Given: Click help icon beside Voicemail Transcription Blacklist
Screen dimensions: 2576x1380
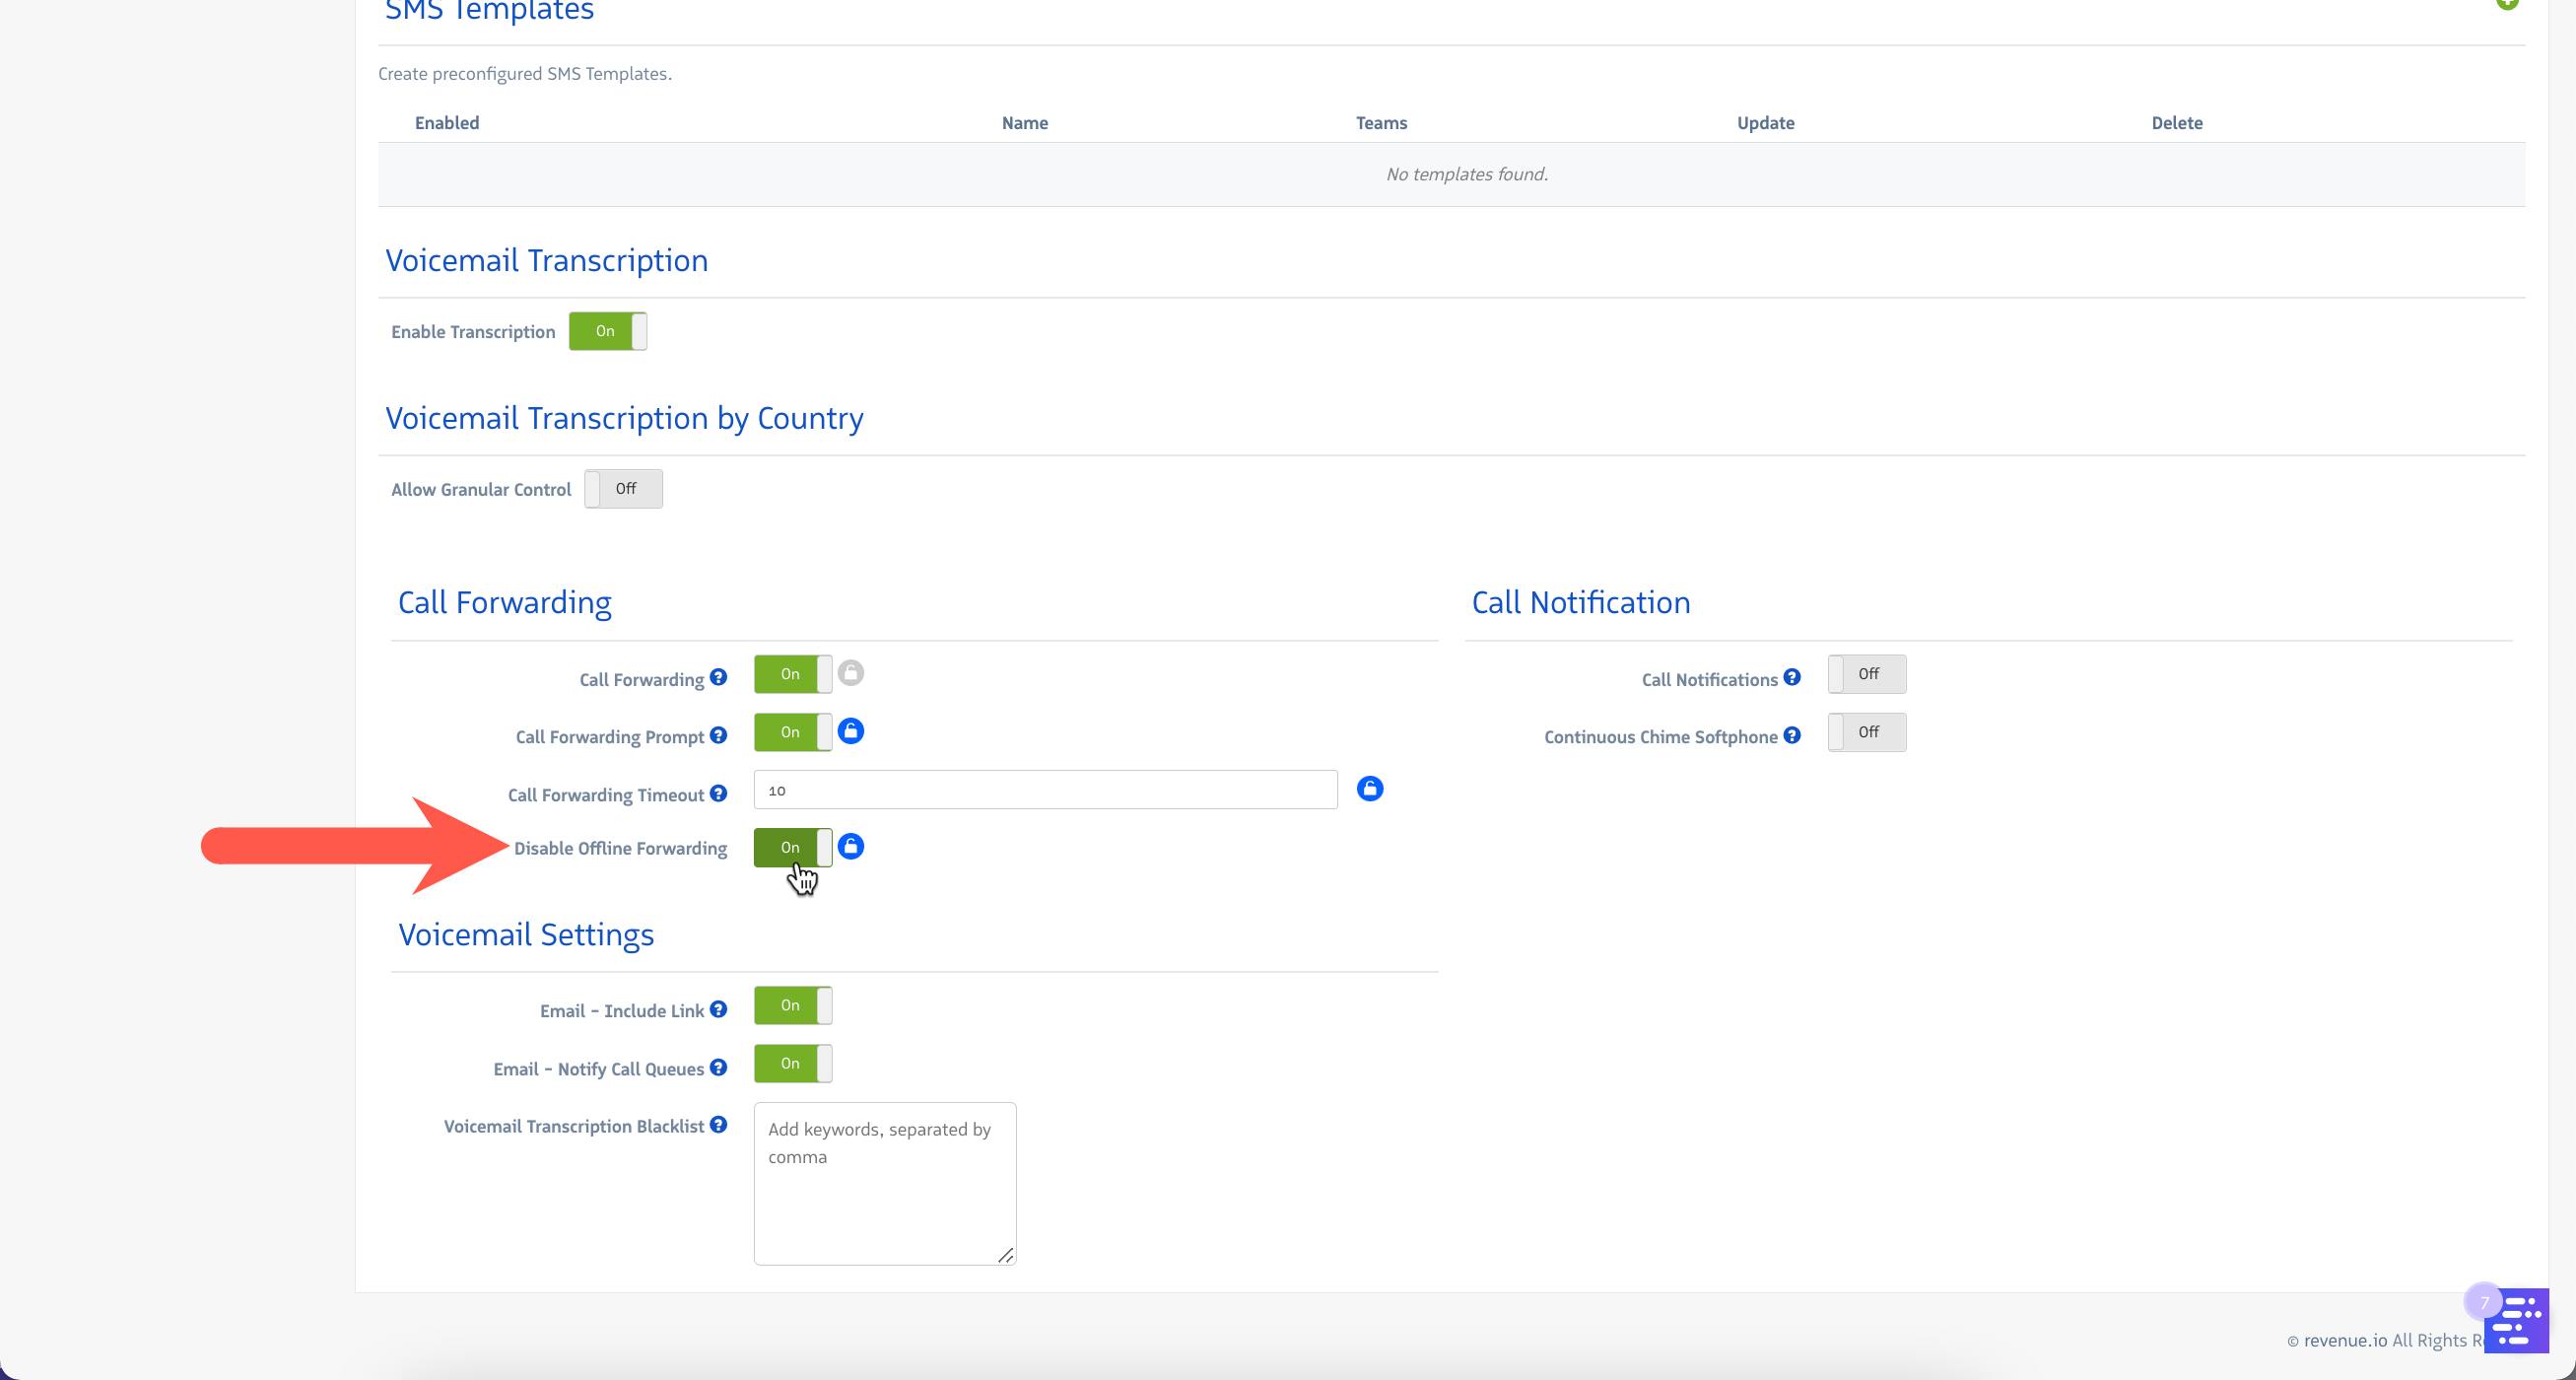Looking at the screenshot, I should [x=718, y=1125].
